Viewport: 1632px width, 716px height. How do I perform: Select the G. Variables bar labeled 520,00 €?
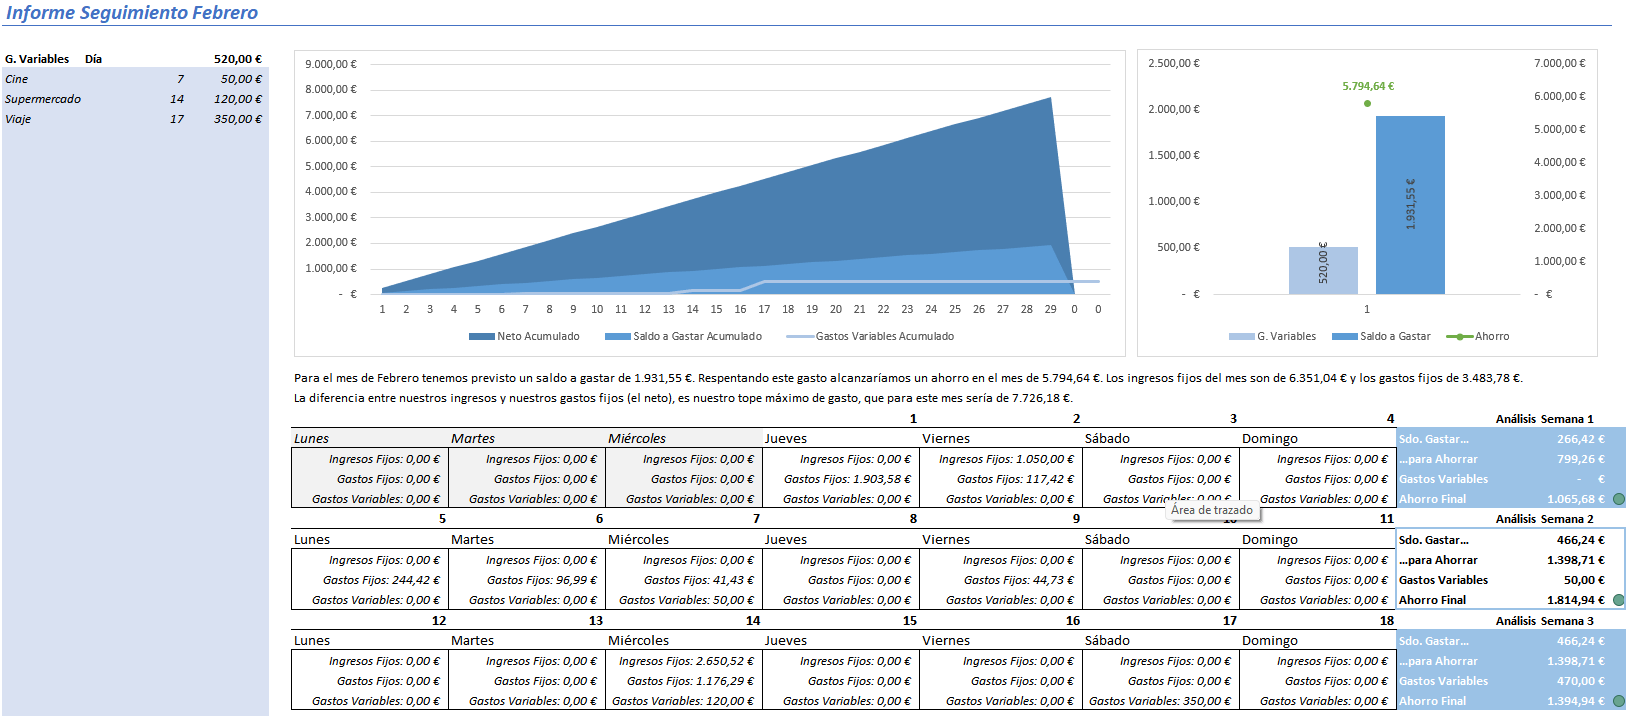tap(1323, 270)
